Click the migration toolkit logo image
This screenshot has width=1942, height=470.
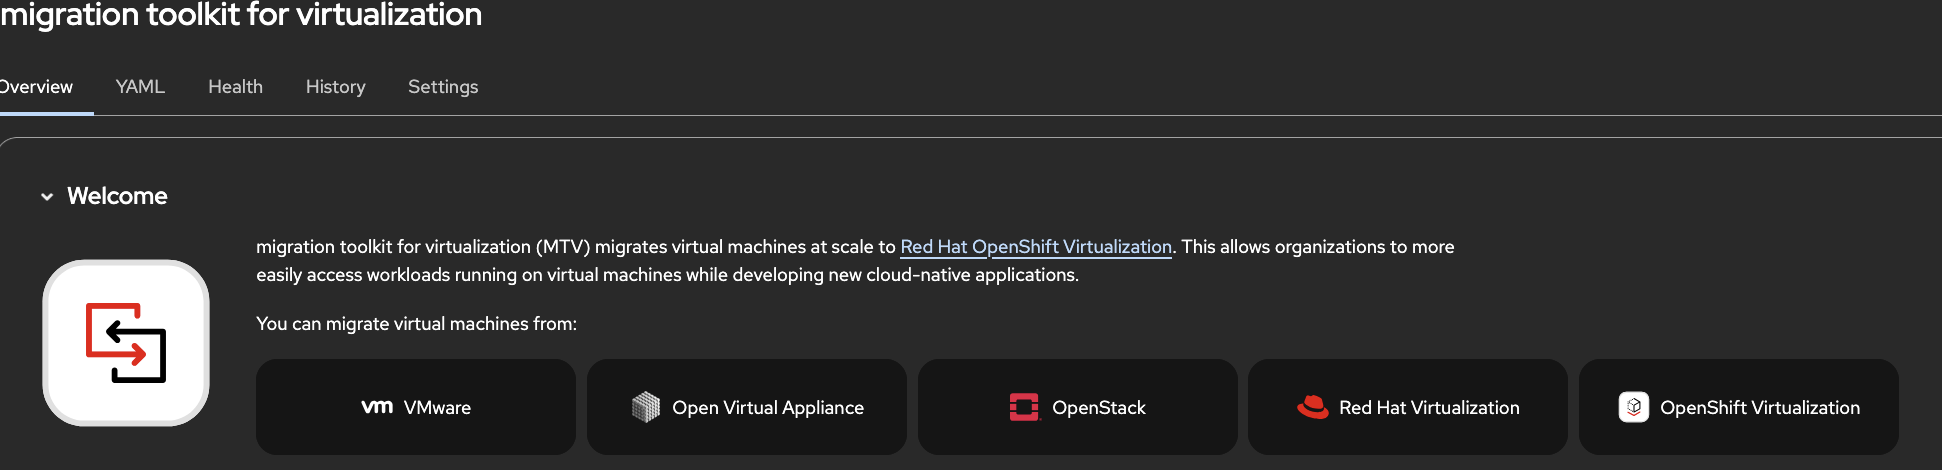[x=126, y=343]
